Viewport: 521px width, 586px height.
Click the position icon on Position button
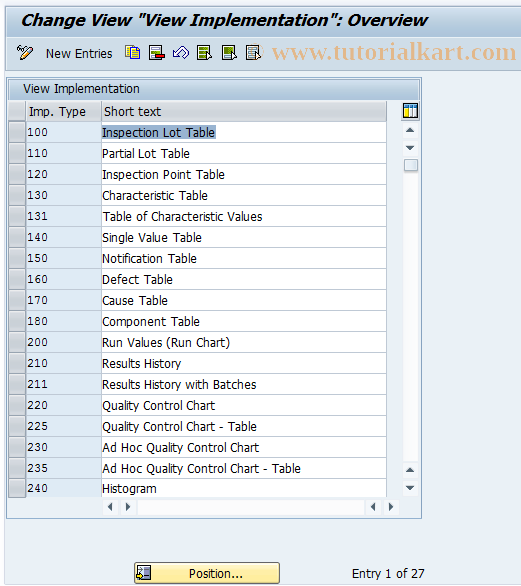click(144, 573)
